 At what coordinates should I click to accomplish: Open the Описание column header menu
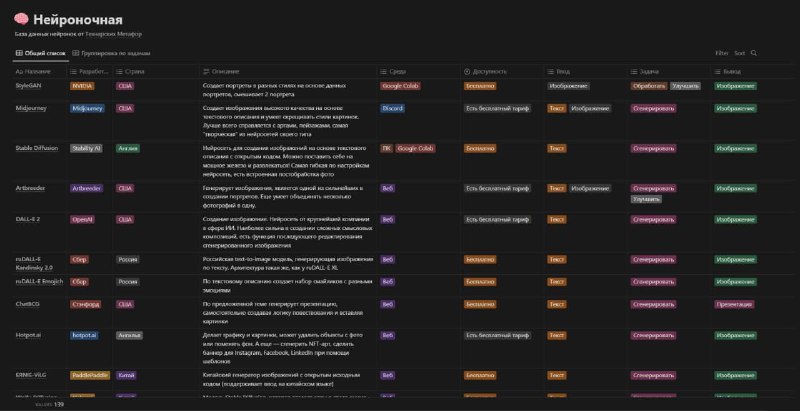point(221,72)
